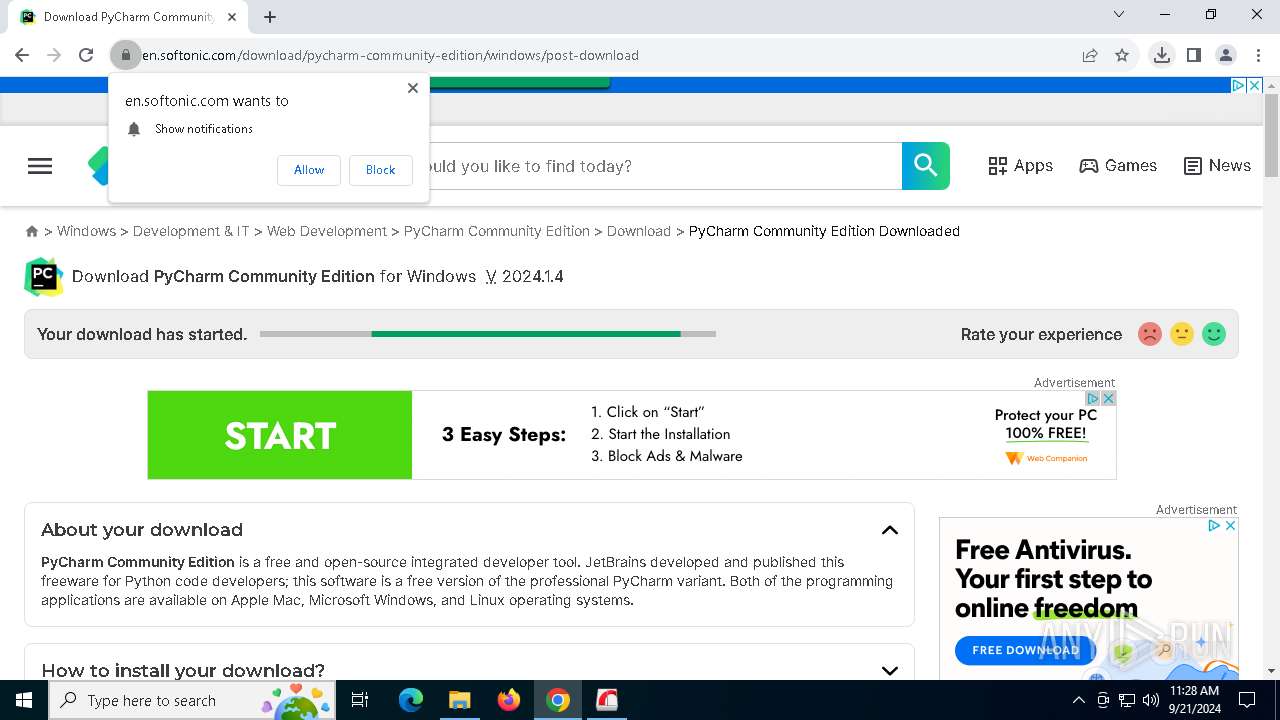The image size is (1280, 720).
Task: Open Windows breadcrumb link
Action: coord(86,231)
